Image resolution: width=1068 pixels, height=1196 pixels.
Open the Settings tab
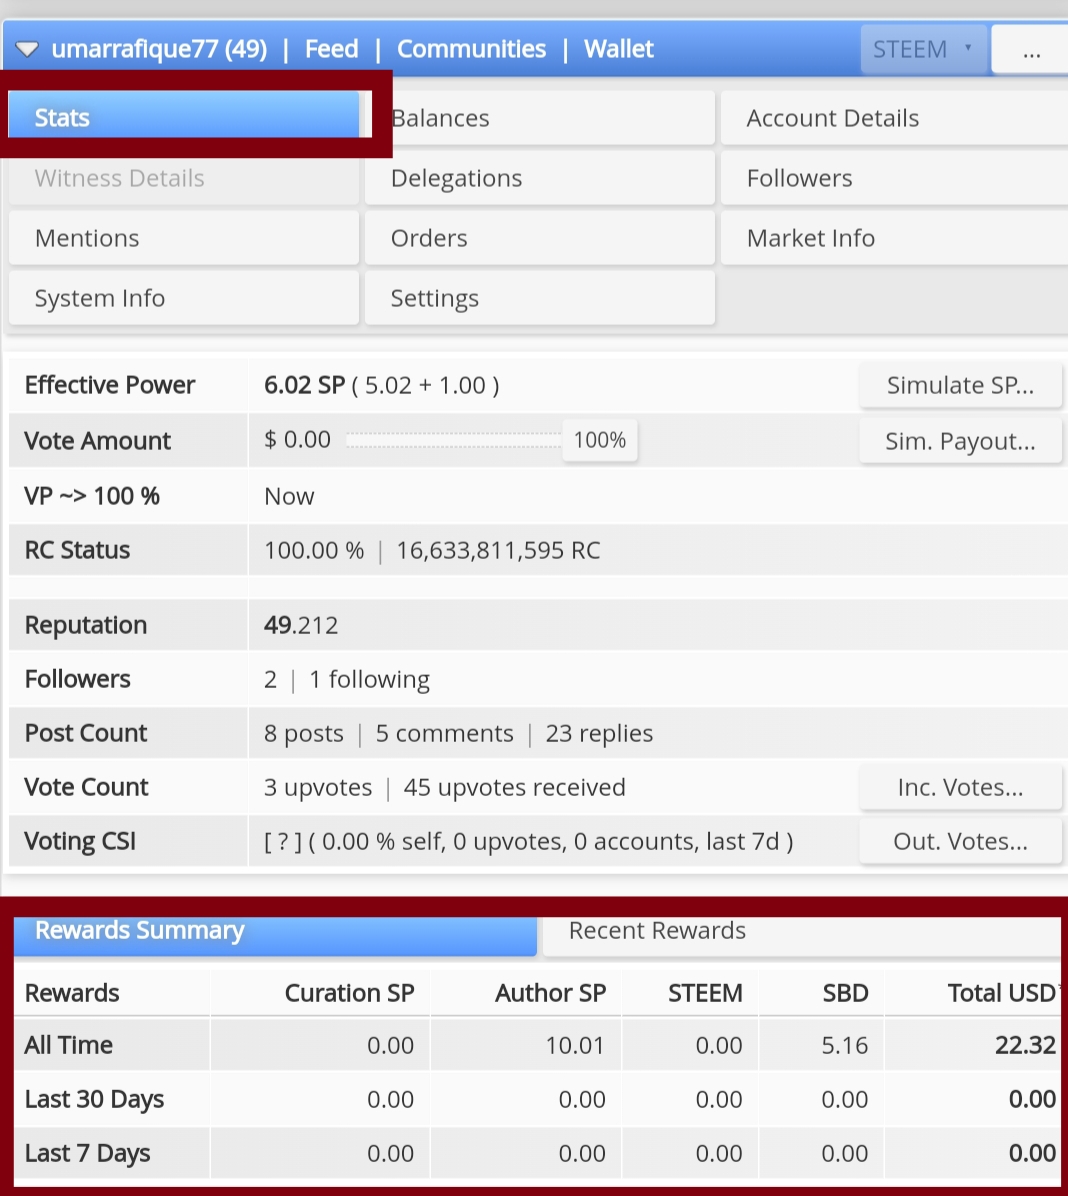pyautogui.click(x=540, y=298)
